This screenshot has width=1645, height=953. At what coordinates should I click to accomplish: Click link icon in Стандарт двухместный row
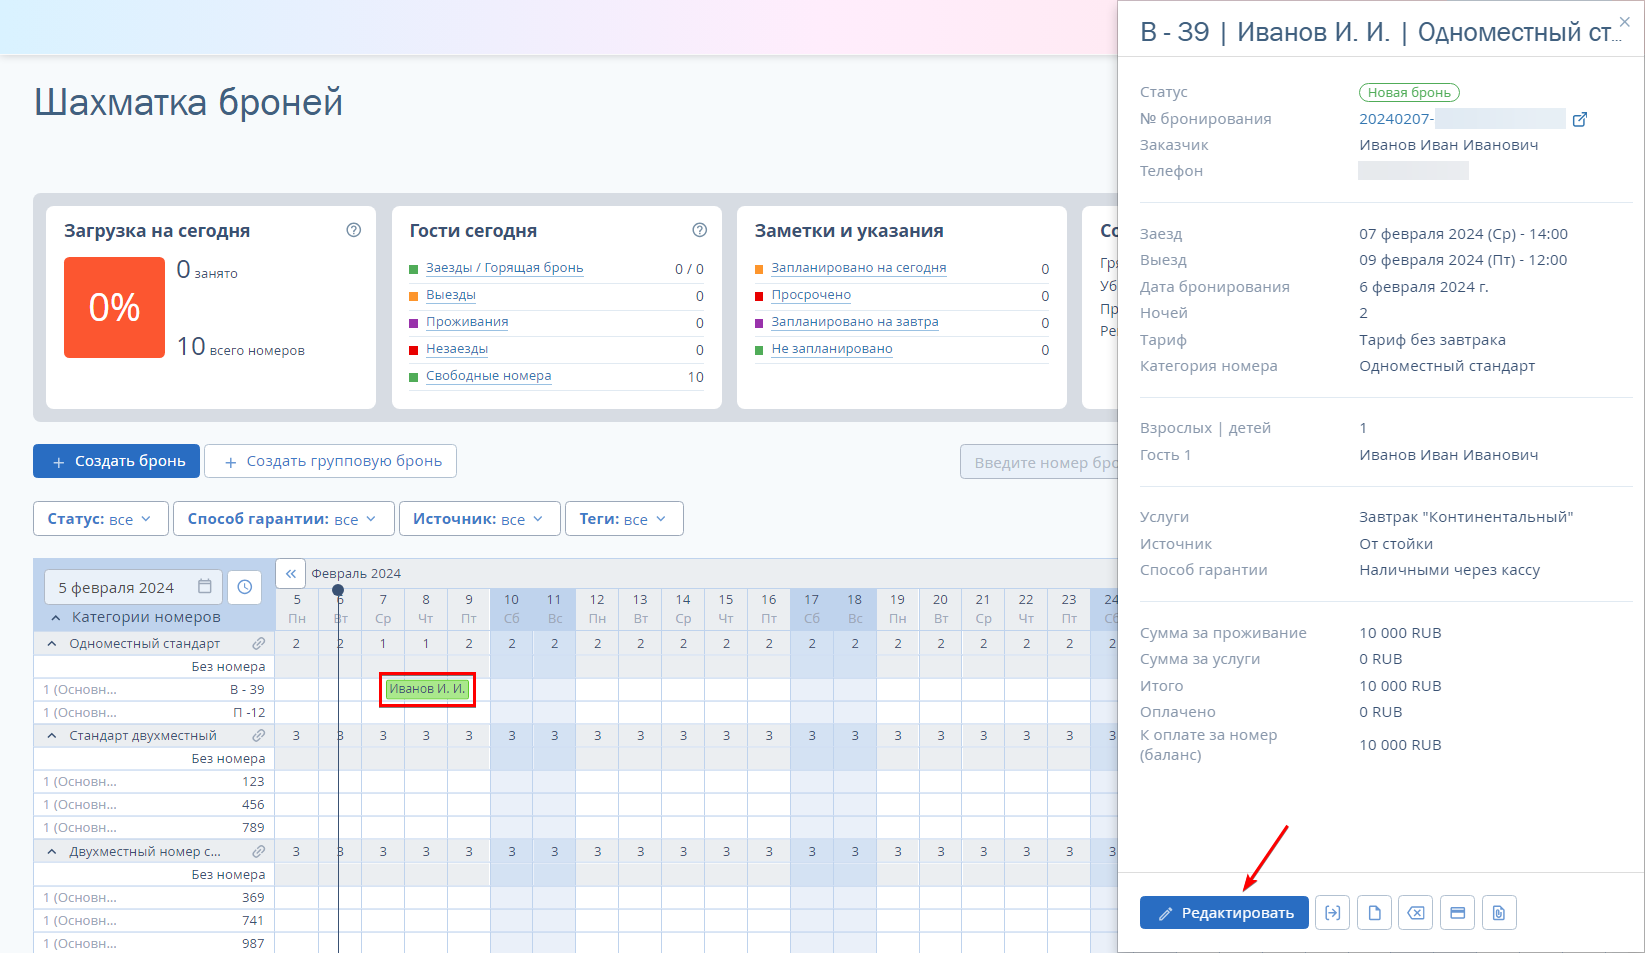click(259, 736)
